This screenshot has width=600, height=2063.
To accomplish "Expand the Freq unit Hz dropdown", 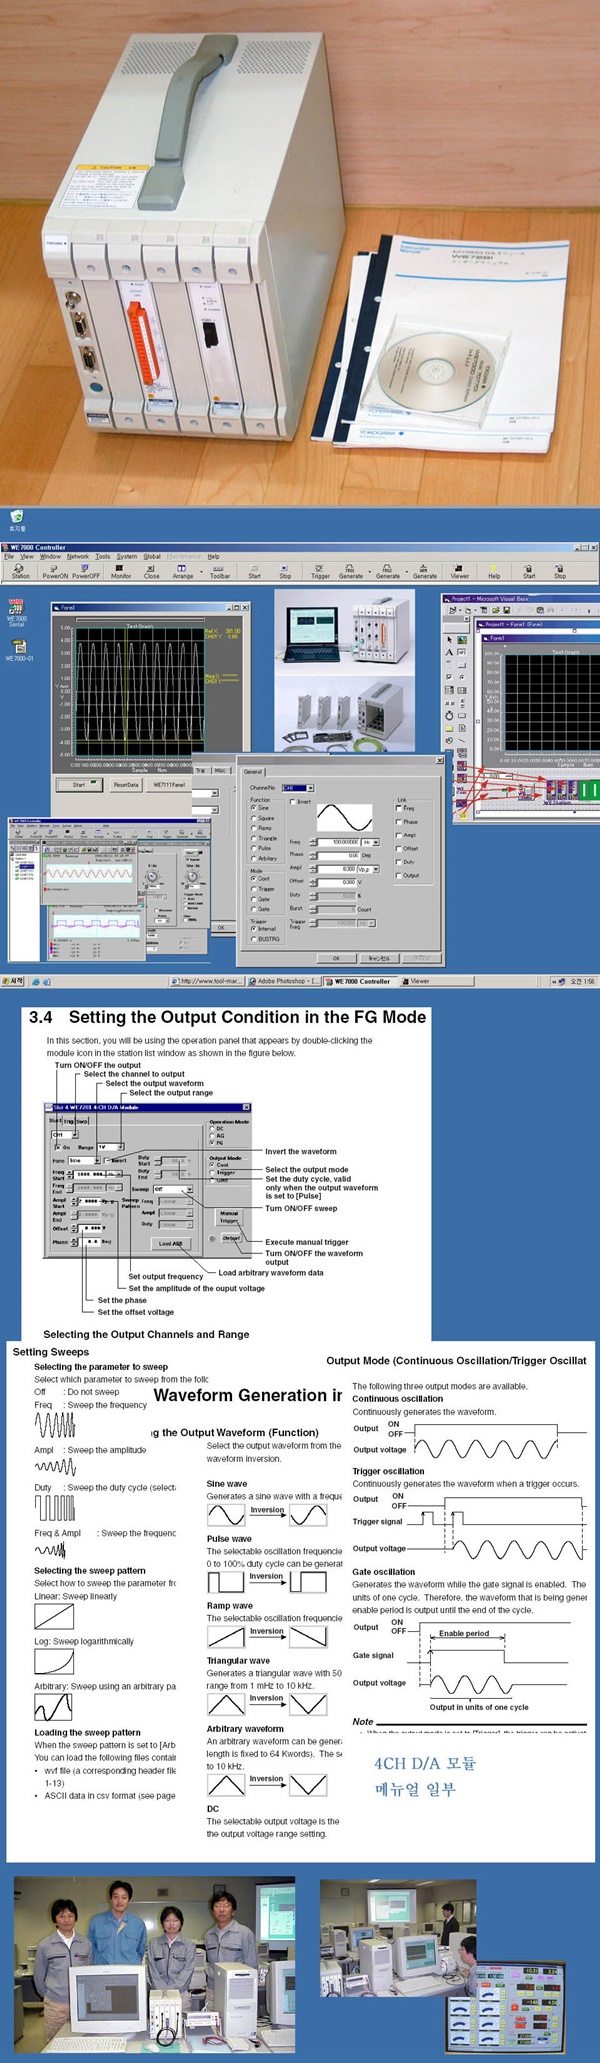I will (x=377, y=842).
